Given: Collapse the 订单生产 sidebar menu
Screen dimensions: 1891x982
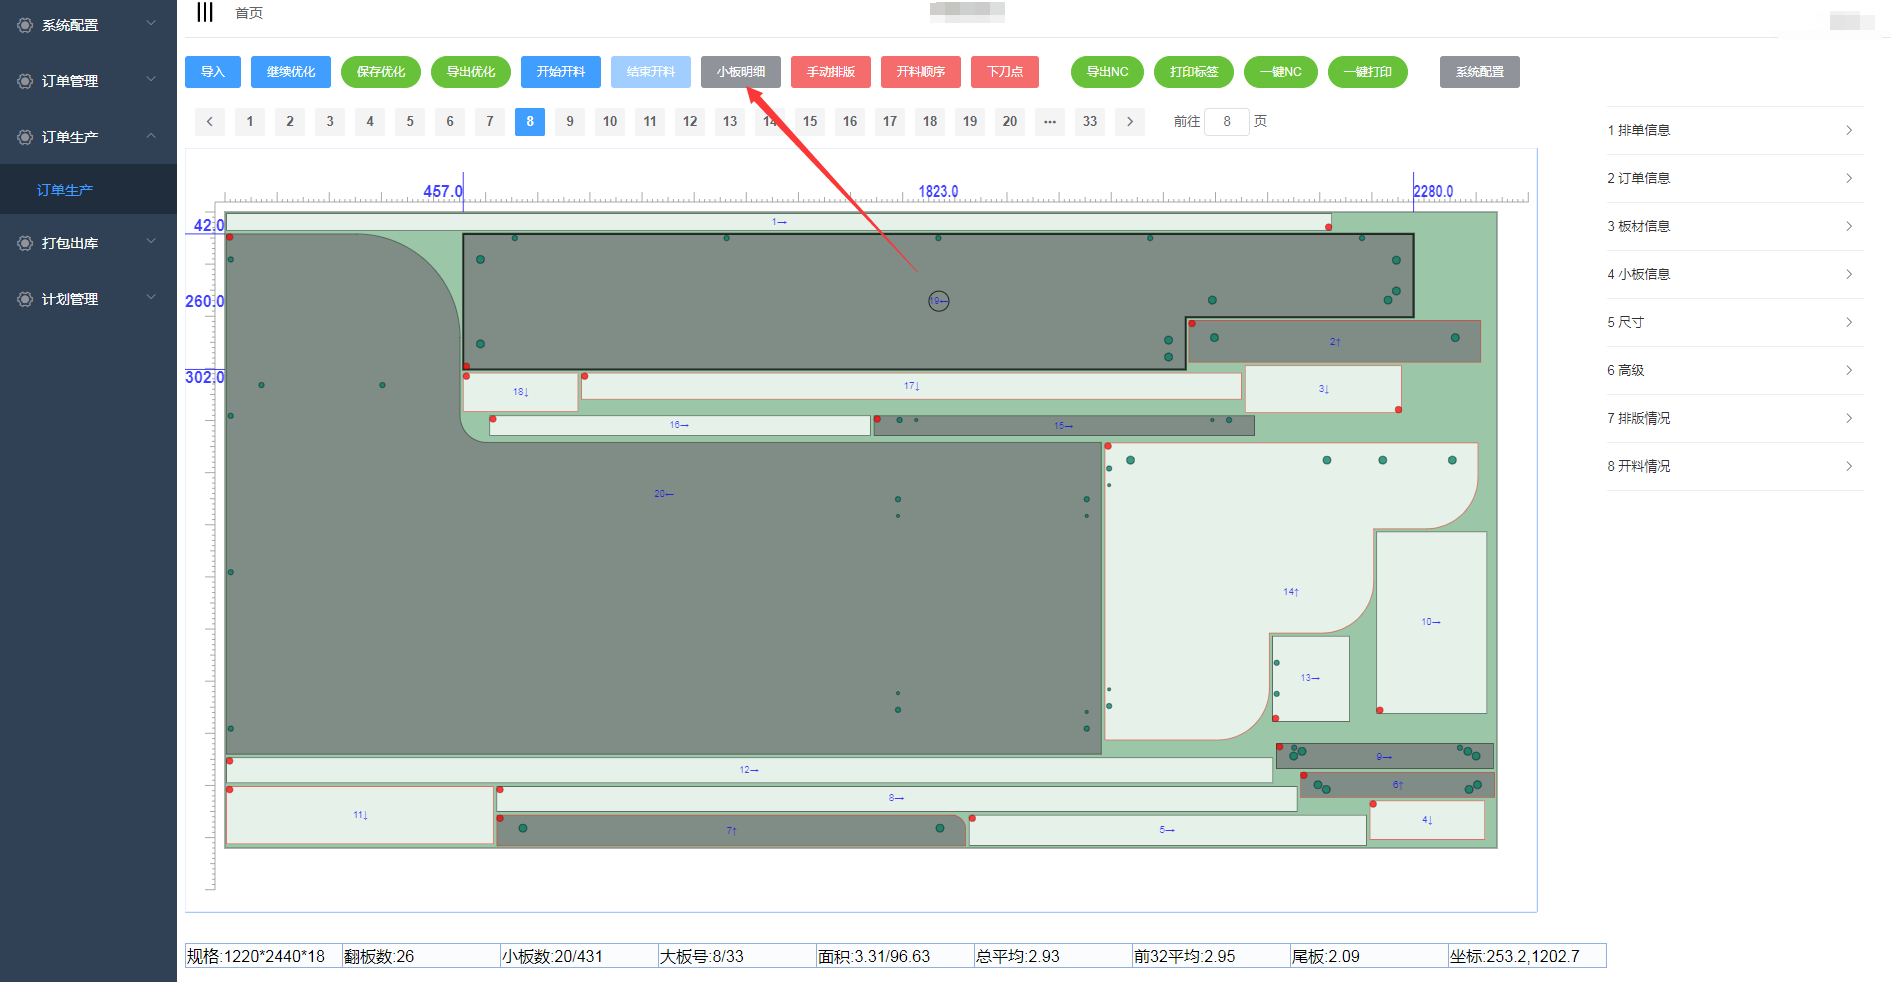Looking at the screenshot, I should tap(151, 136).
